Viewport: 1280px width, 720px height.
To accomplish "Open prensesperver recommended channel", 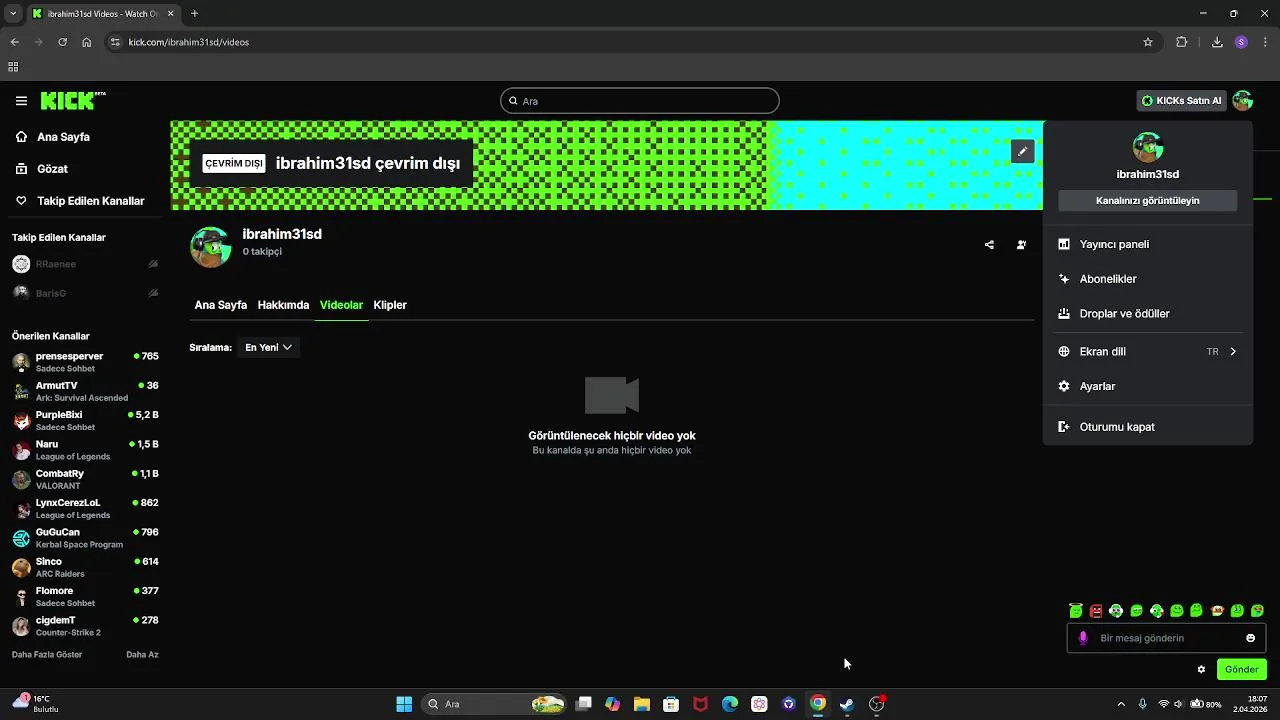I will coord(85,362).
